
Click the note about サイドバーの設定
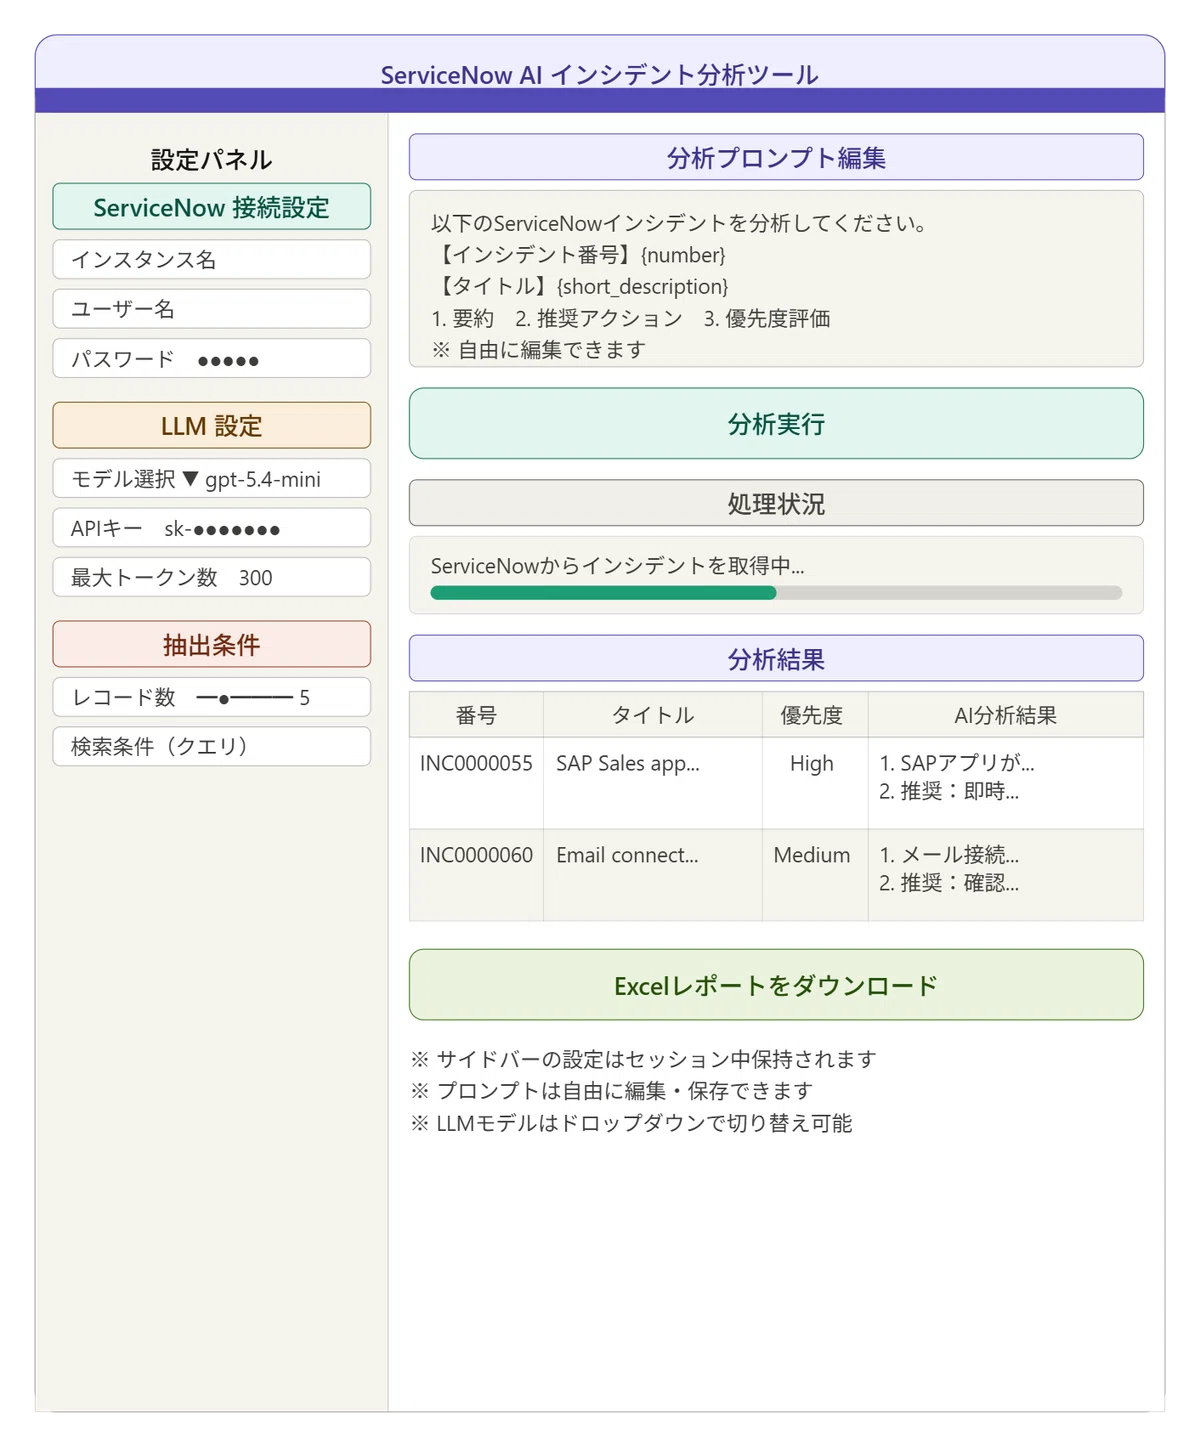[643, 1059]
